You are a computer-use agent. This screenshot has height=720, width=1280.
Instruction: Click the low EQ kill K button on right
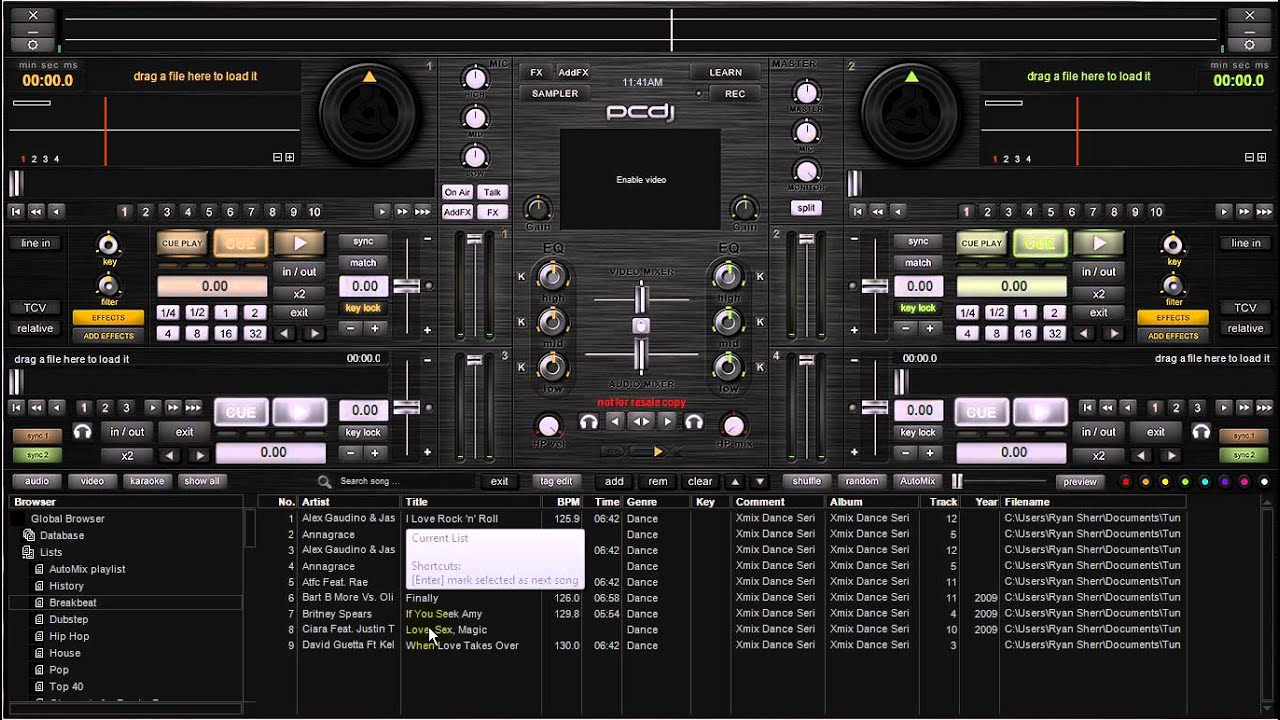coord(761,369)
